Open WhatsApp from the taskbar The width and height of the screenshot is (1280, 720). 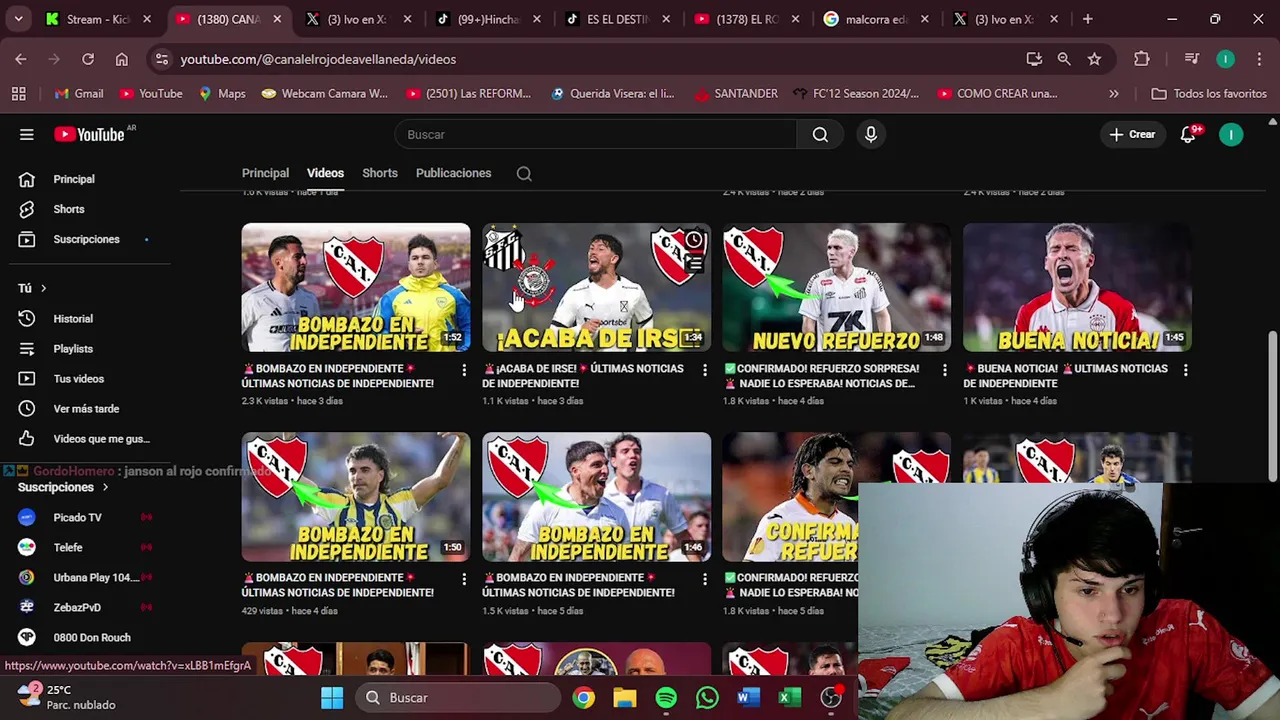pos(707,698)
